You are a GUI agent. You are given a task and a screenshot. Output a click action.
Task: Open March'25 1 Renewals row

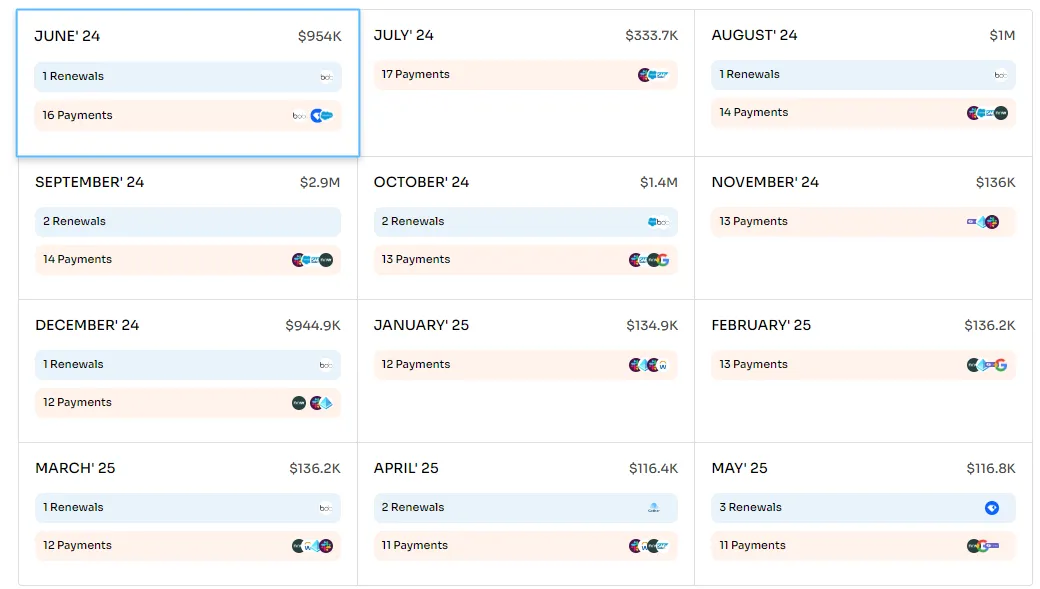(188, 507)
